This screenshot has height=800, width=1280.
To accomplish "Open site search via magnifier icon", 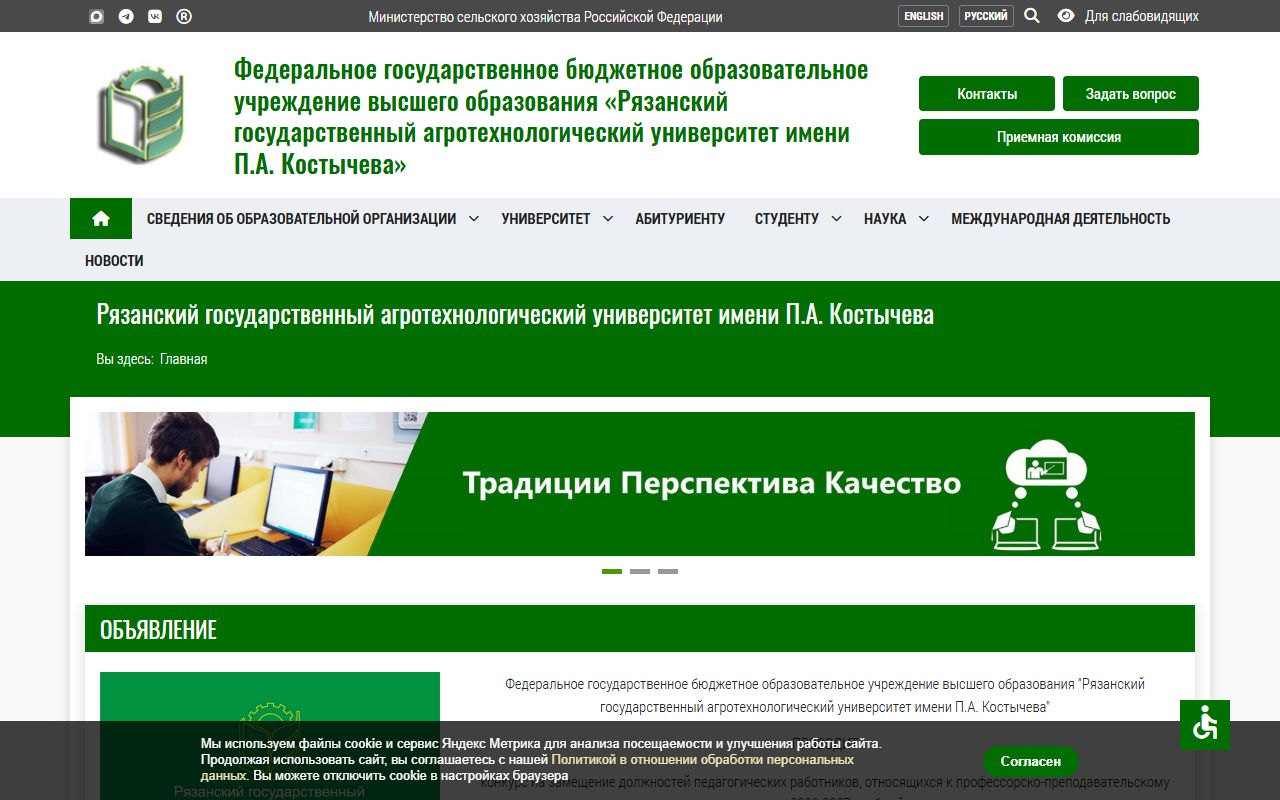I will [1032, 16].
